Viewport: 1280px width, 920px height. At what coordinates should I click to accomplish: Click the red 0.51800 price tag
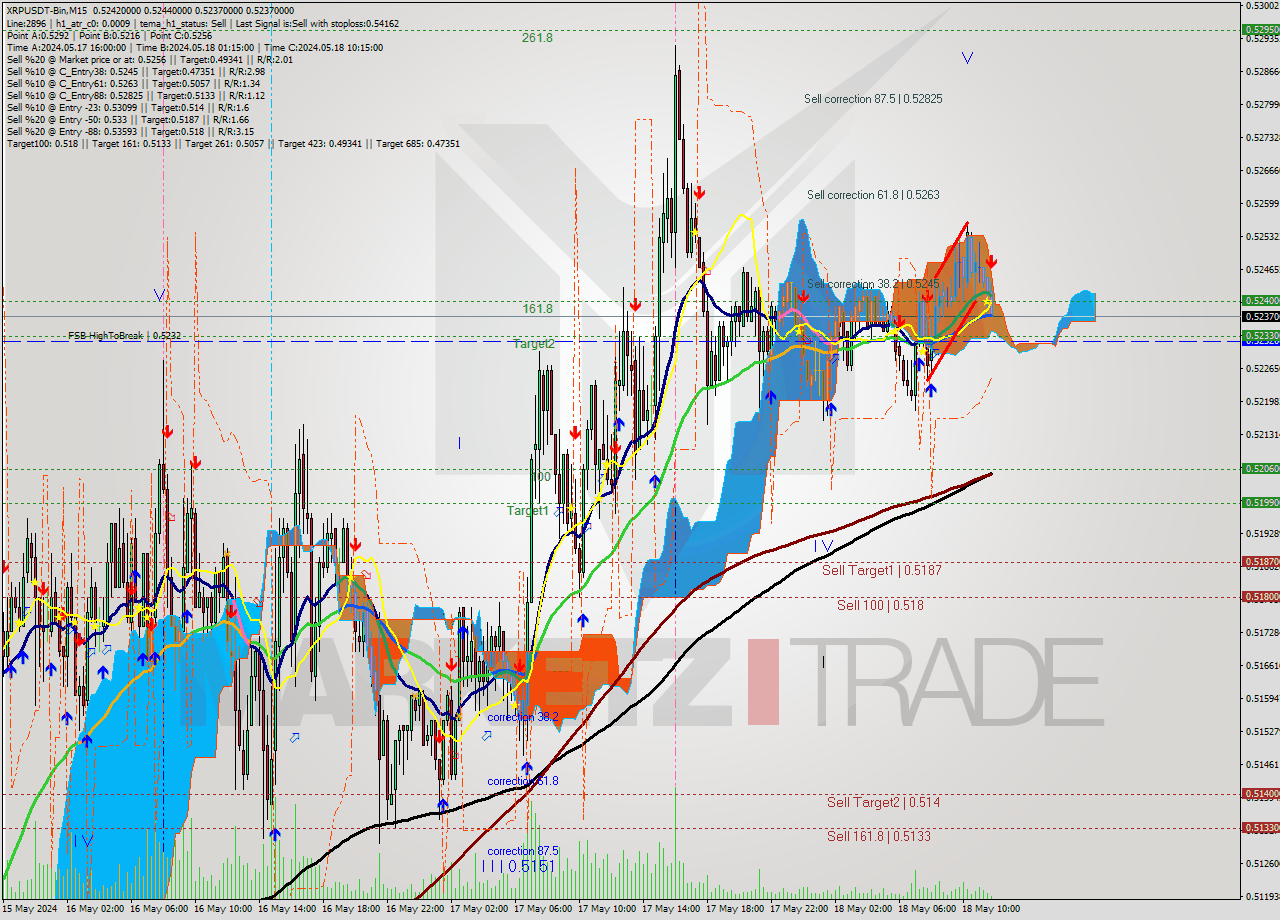click(1261, 596)
